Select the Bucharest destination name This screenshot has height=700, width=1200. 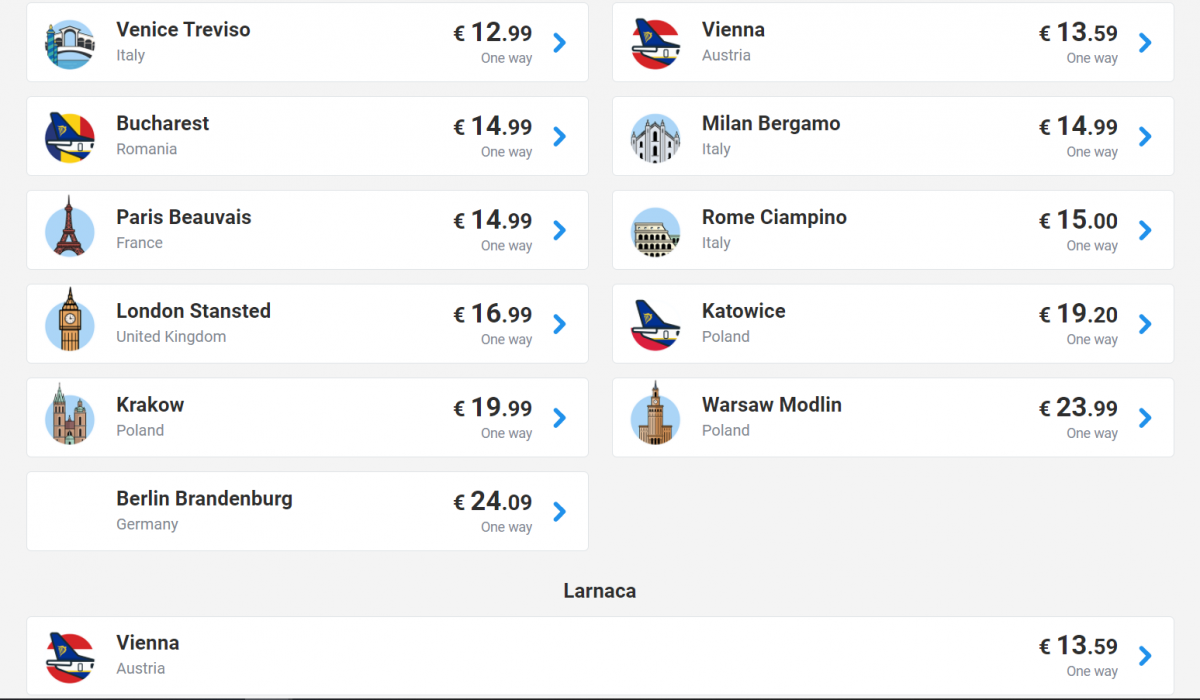(x=163, y=123)
